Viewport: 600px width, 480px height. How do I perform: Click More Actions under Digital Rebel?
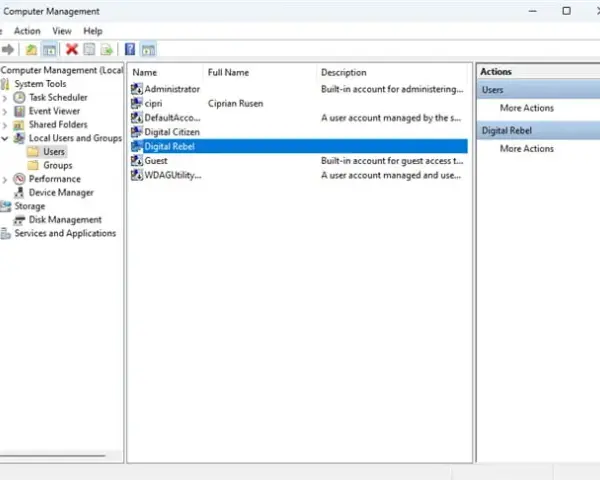tap(527, 149)
